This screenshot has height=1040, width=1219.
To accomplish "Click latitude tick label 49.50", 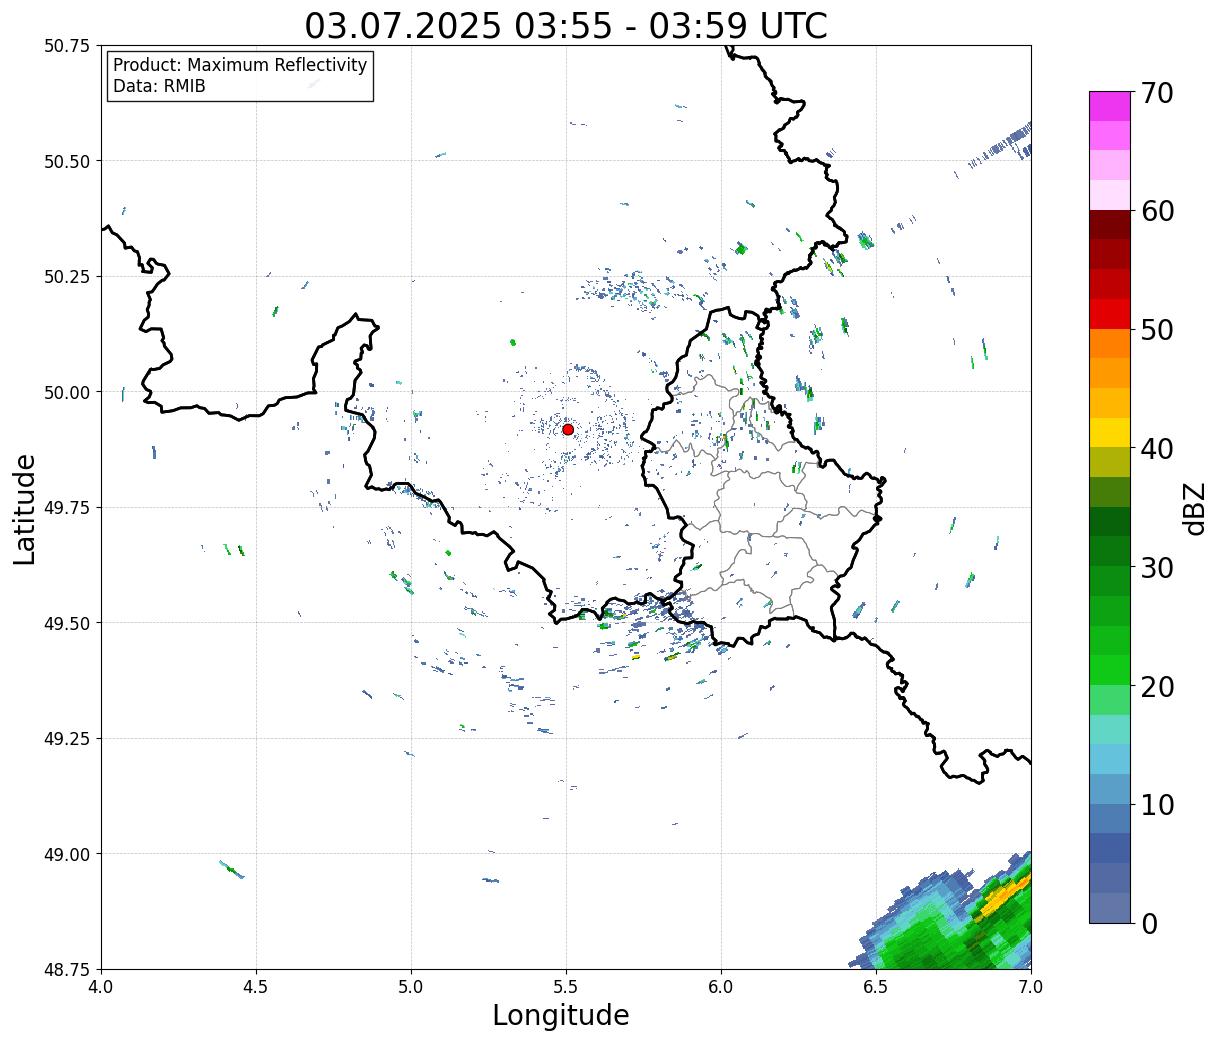I will 67,623.
